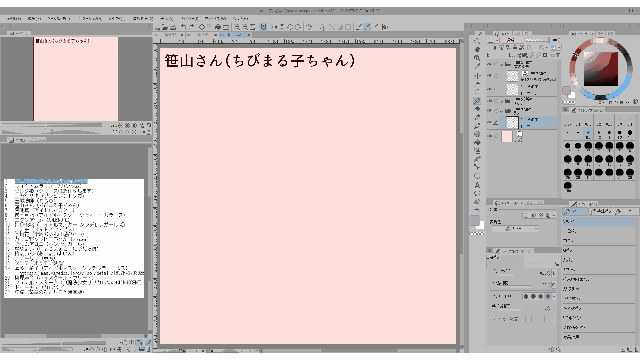Click the pink Paper layer thumbnail
The image size is (640, 360).
(507, 136)
